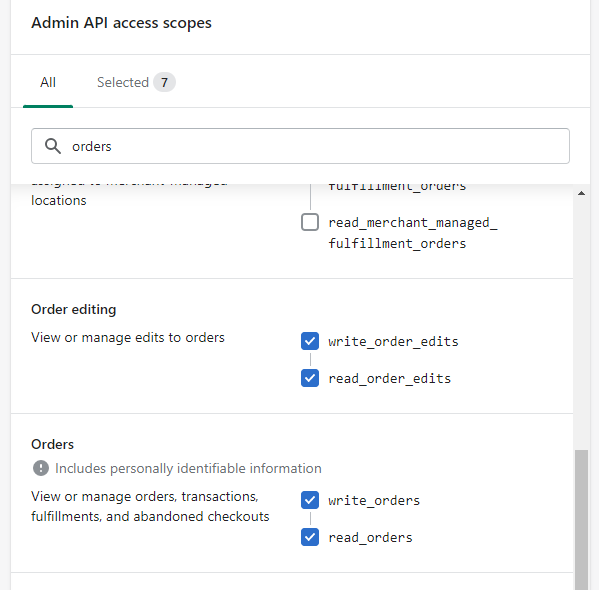The height and width of the screenshot is (590, 599).
Task: Switch to the All tab
Action: [48, 82]
